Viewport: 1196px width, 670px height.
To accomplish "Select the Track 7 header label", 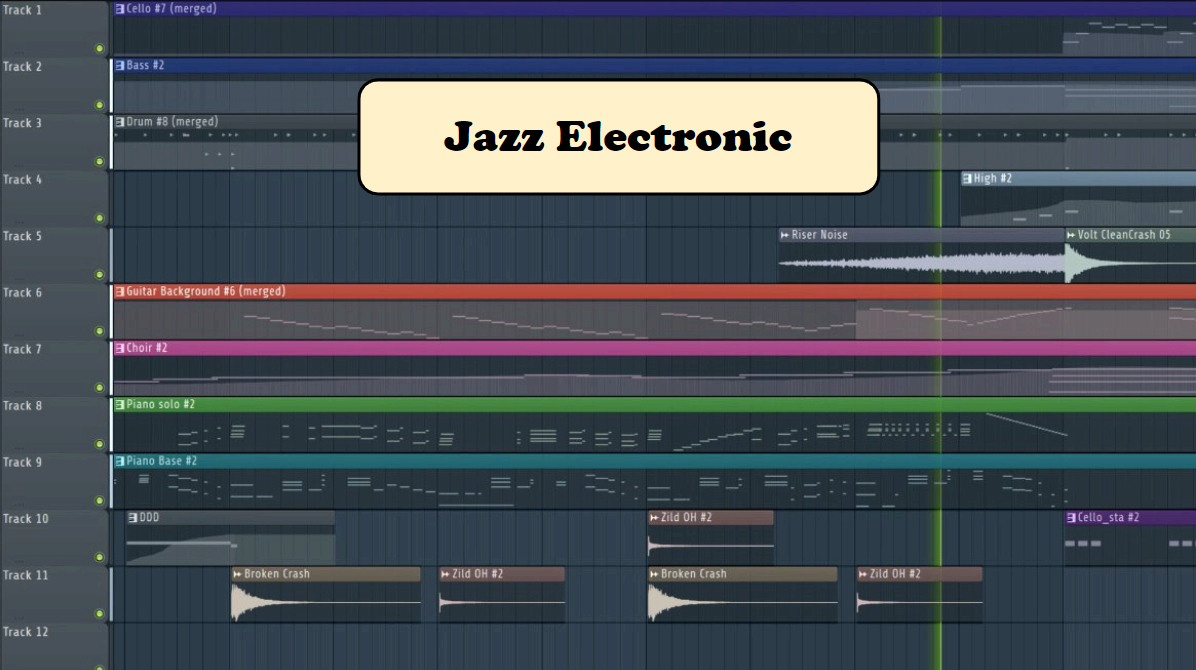I will pyautogui.click(x=22, y=349).
